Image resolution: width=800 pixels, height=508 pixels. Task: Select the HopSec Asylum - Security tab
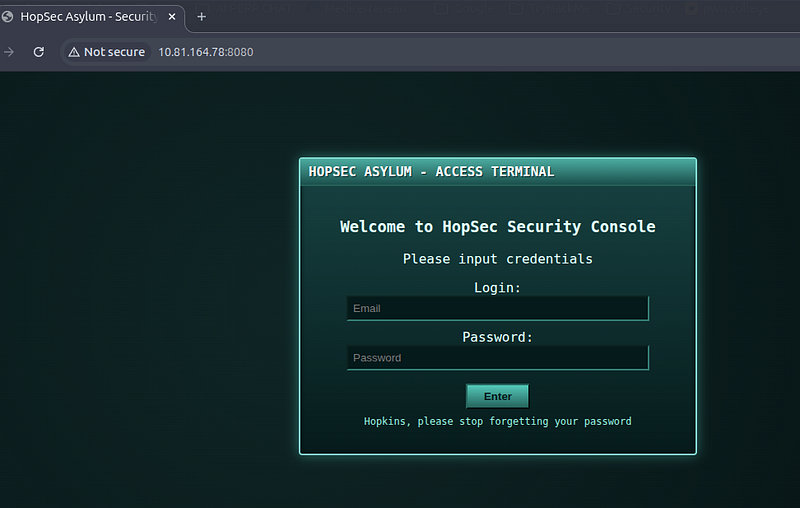92,17
